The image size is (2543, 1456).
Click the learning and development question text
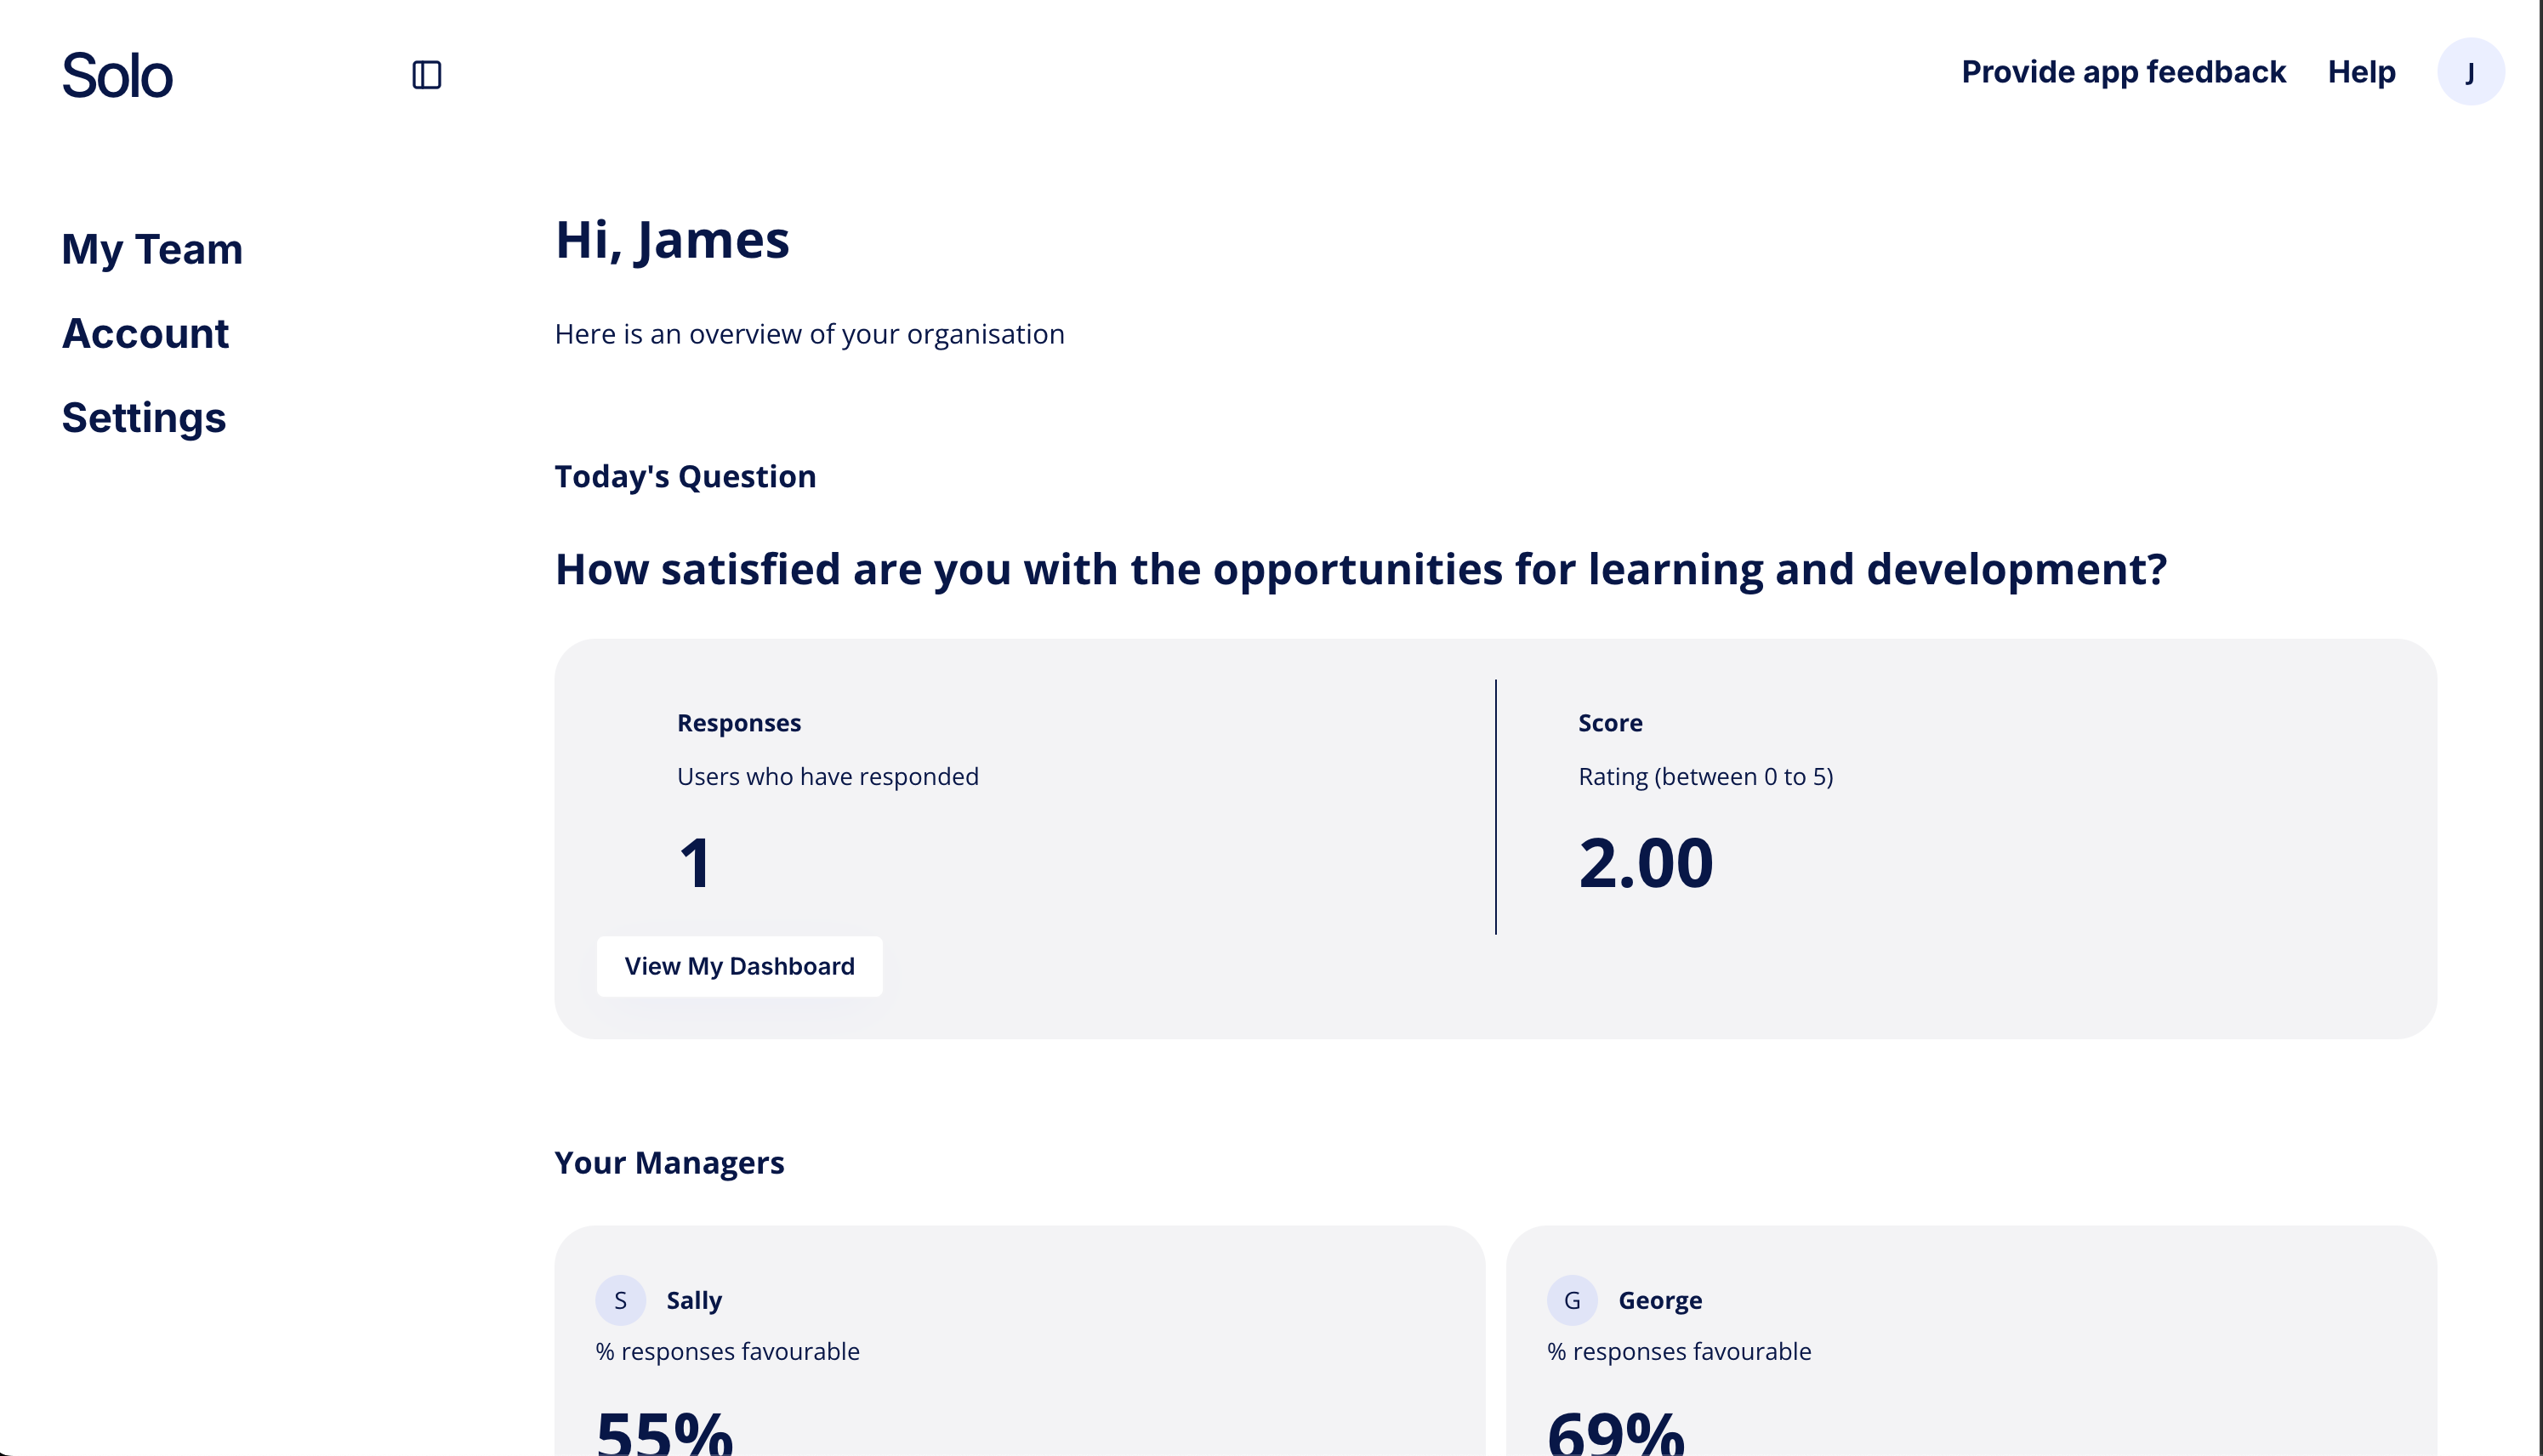[1361, 569]
